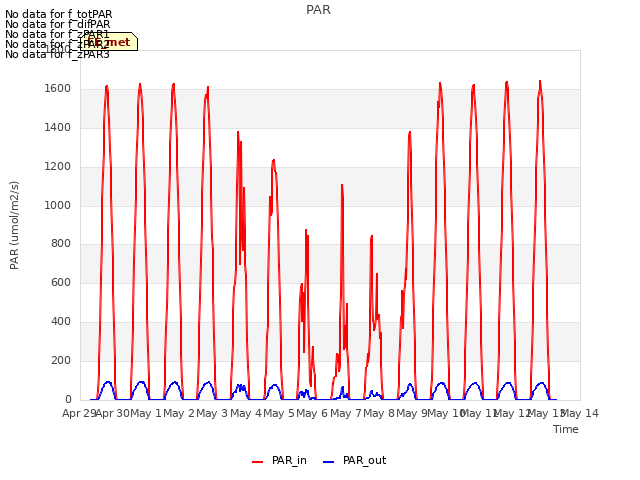This screenshot has height=480, width=640.
Task: Click the blue PAR_out legend swatch
Action: click(329, 462)
